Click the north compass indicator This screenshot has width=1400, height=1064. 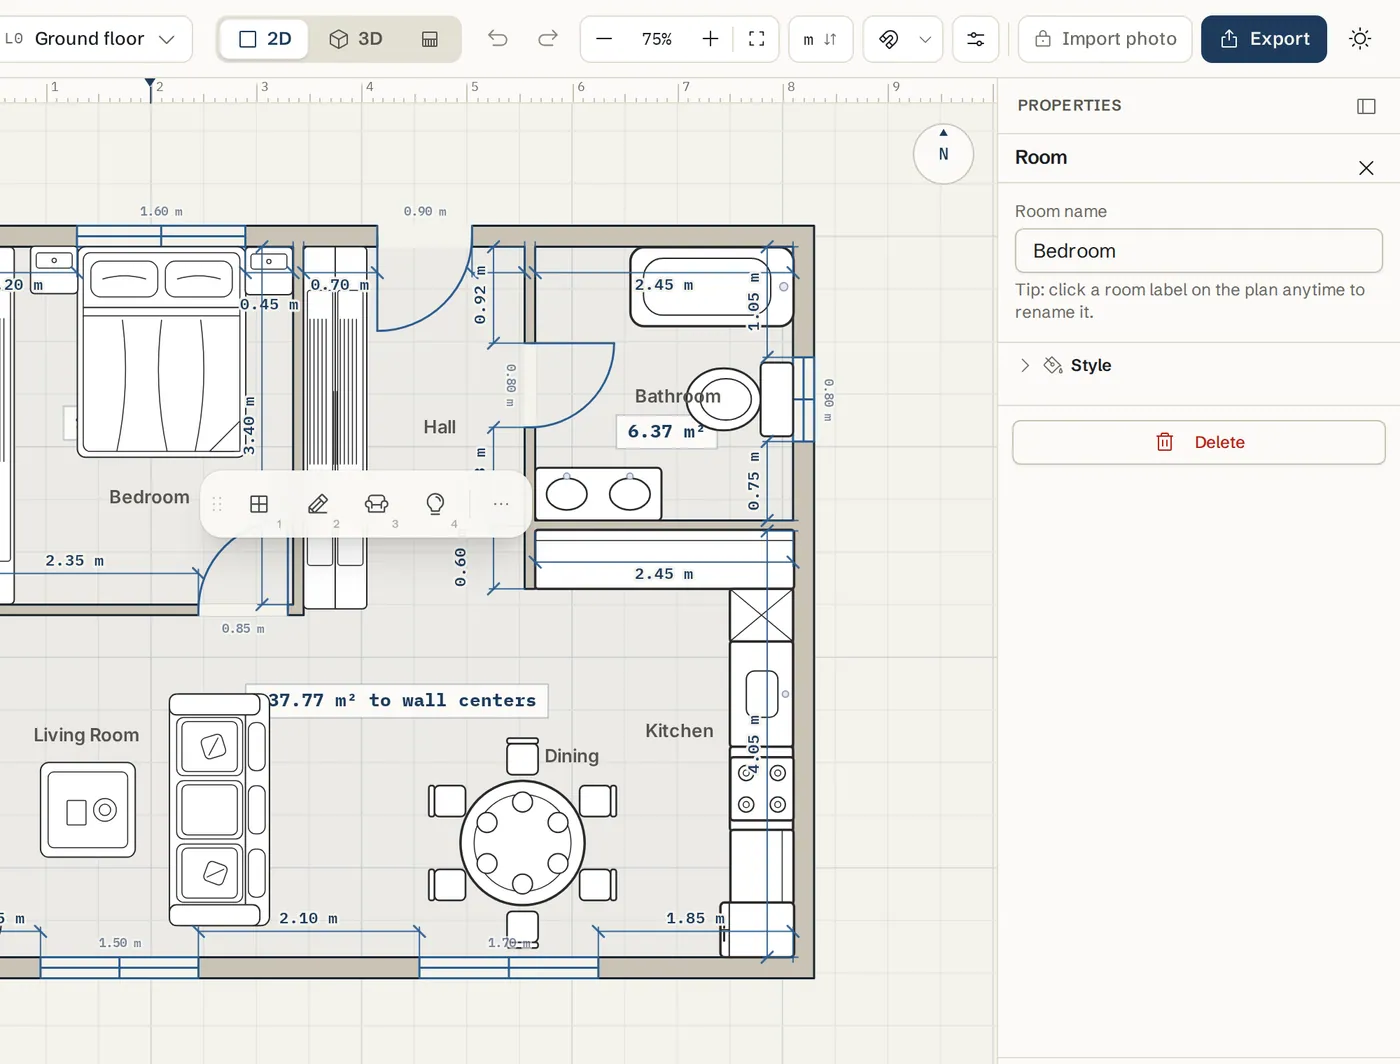[943, 154]
